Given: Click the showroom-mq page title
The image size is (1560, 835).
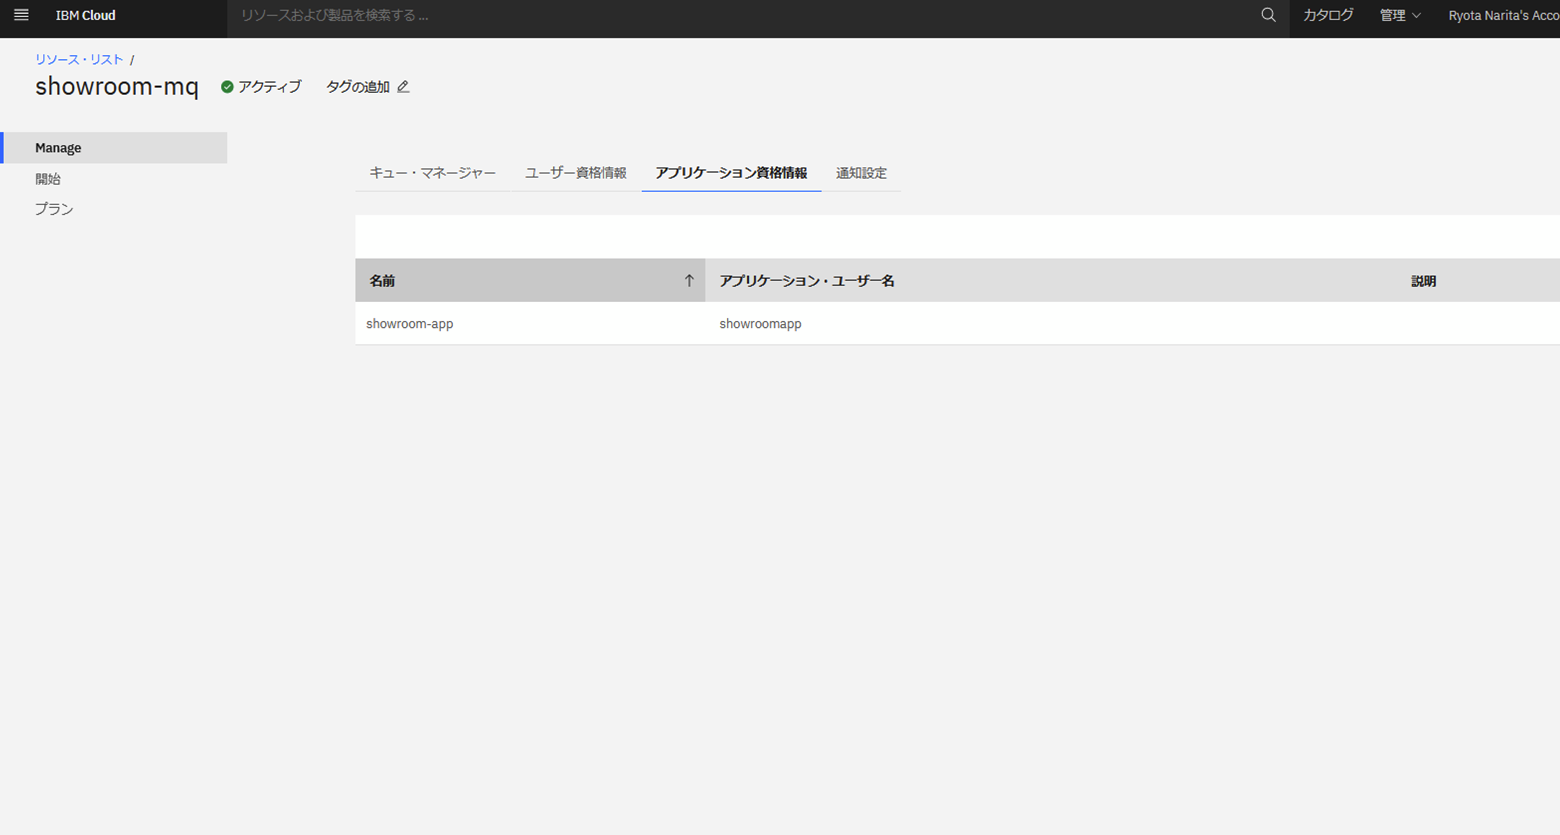Looking at the screenshot, I should pos(117,87).
